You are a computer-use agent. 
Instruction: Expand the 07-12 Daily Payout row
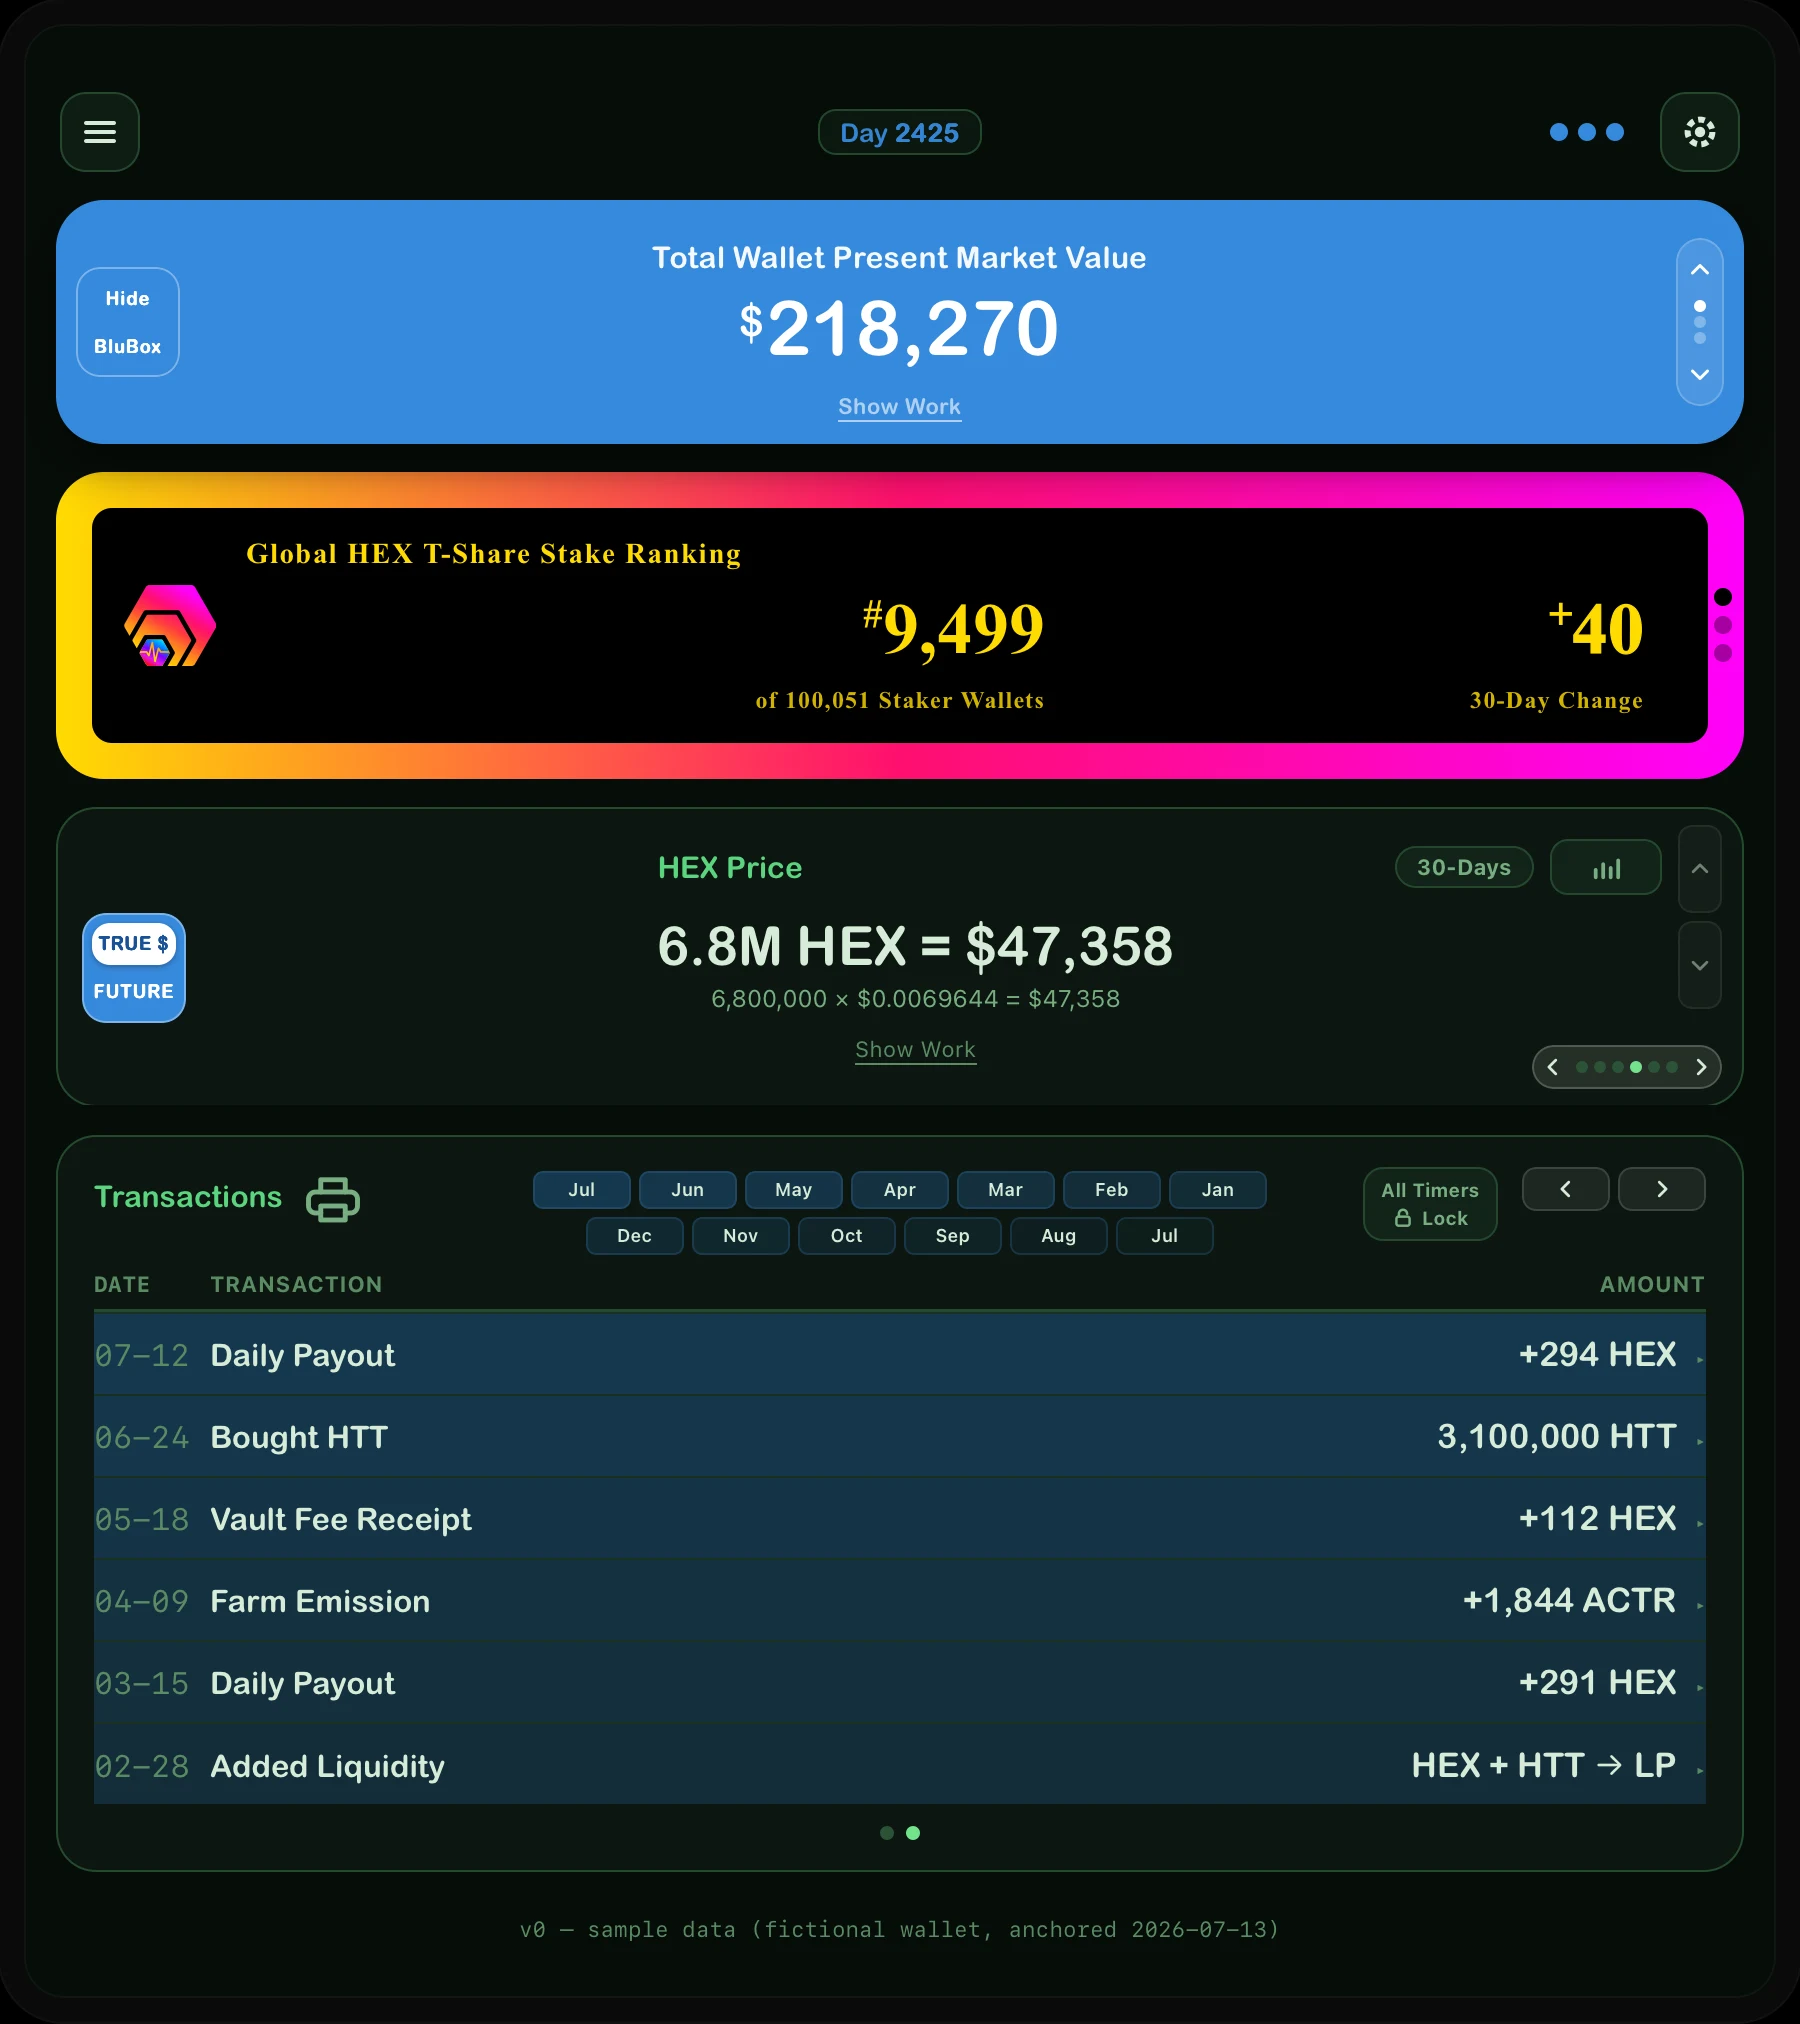click(900, 1355)
